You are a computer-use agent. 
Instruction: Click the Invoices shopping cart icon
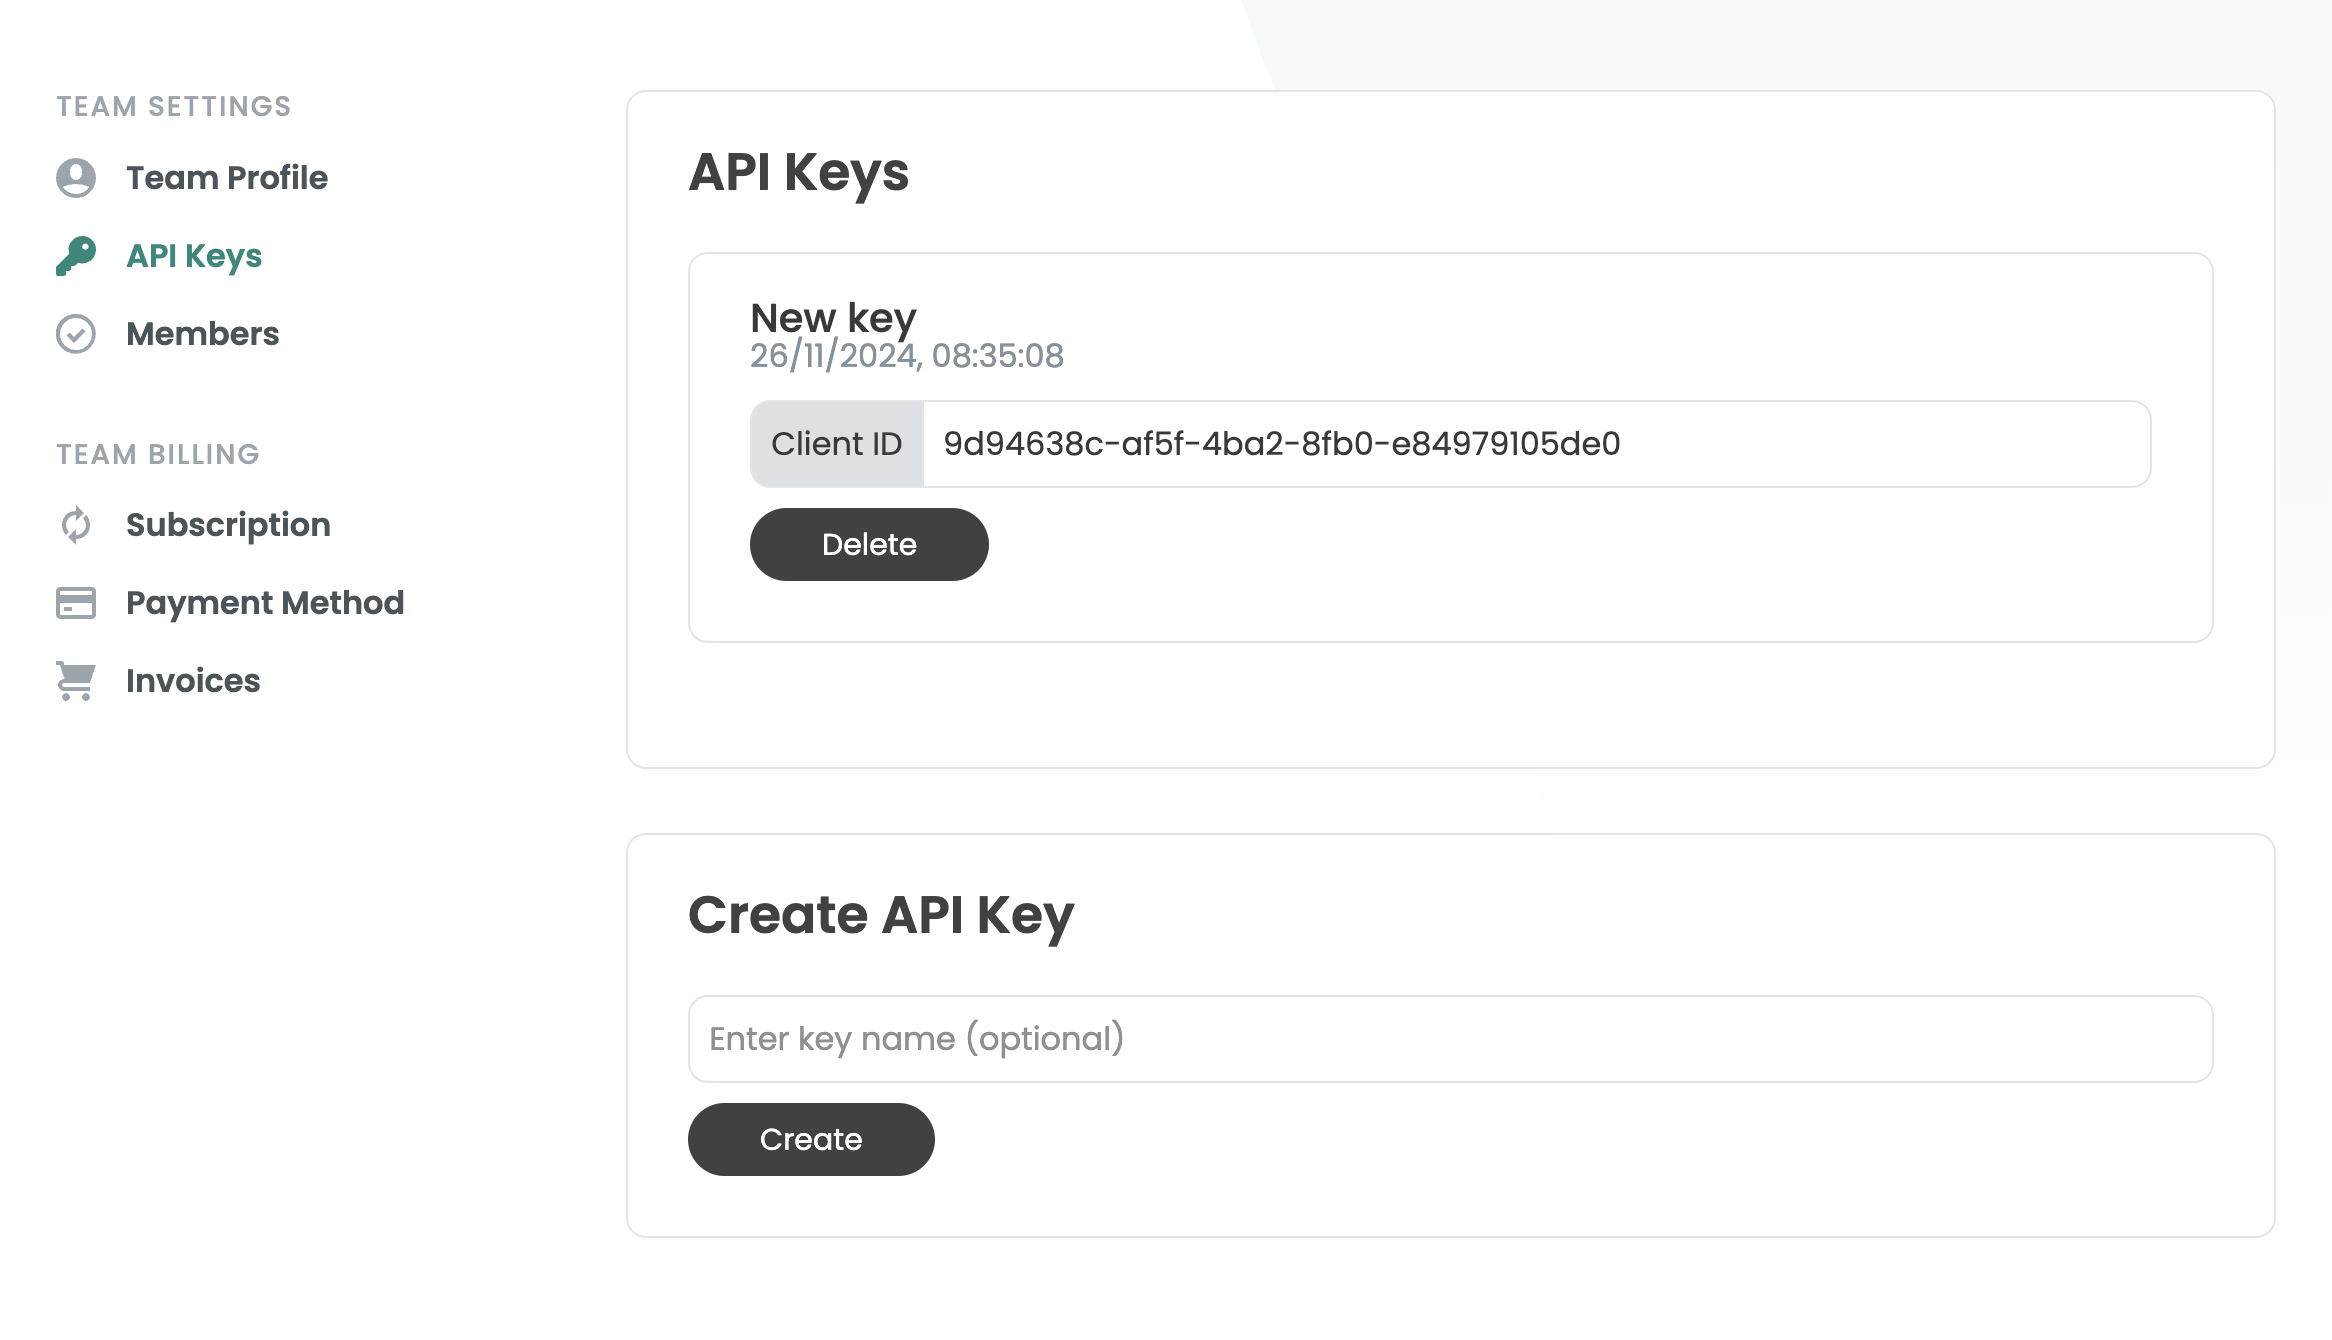click(x=76, y=681)
